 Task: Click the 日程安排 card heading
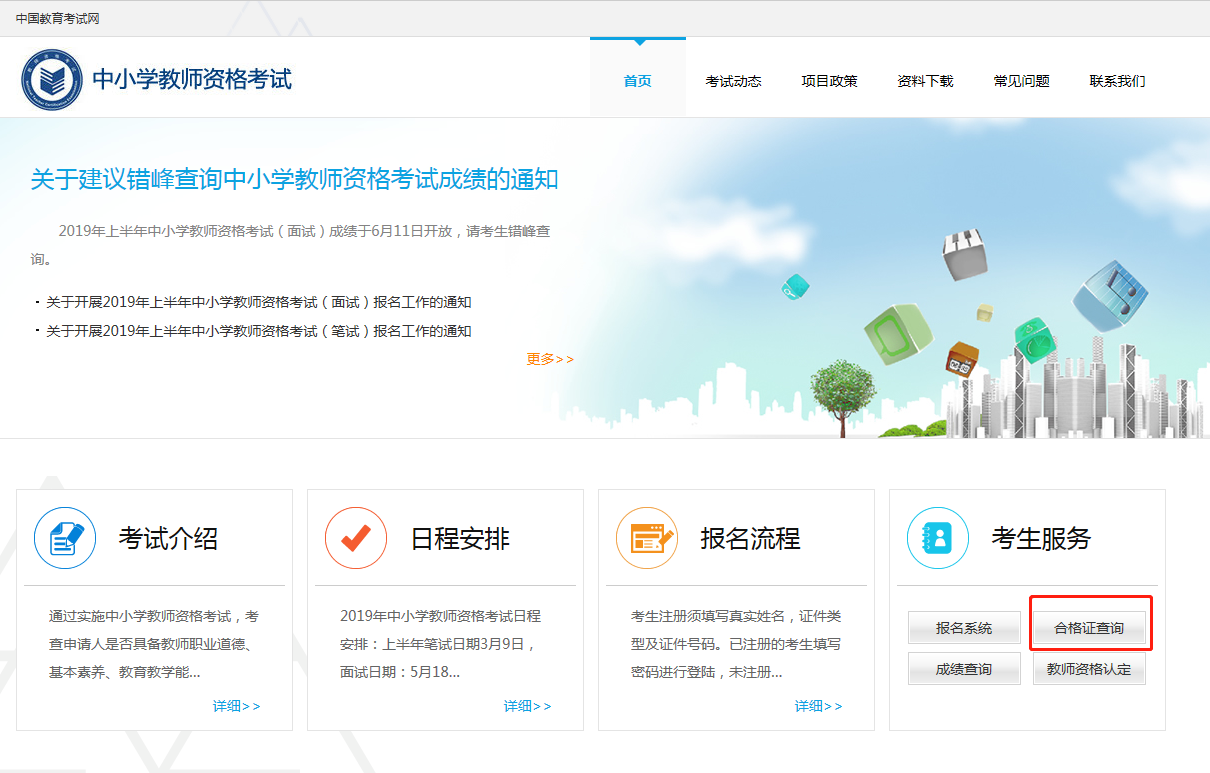460,539
